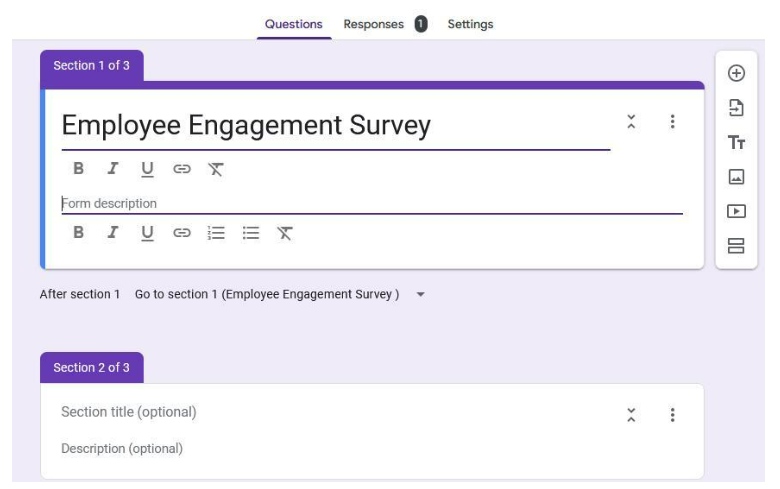Open the Section 1 three-dot menu

pyautogui.click(x=673, y=122)
